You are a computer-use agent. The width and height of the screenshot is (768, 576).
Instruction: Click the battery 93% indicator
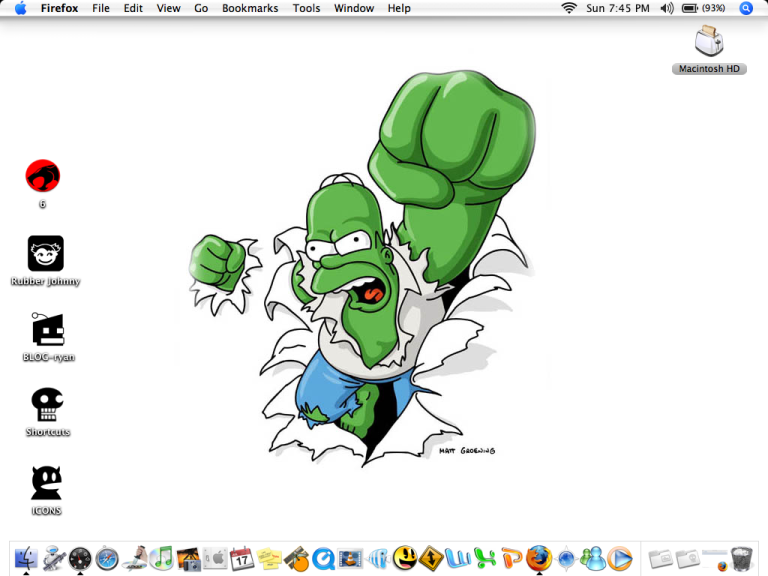pos(704,8)
